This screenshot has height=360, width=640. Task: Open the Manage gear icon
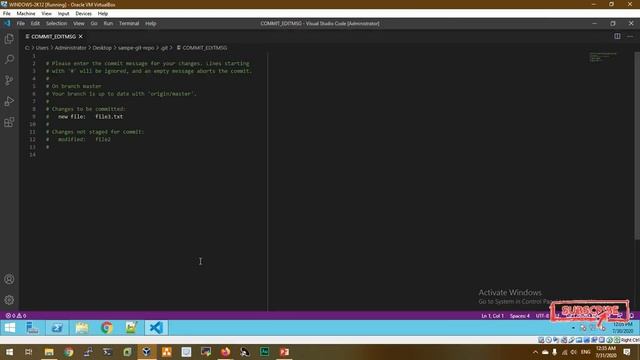pyautogui.click(x=9, y=300)
